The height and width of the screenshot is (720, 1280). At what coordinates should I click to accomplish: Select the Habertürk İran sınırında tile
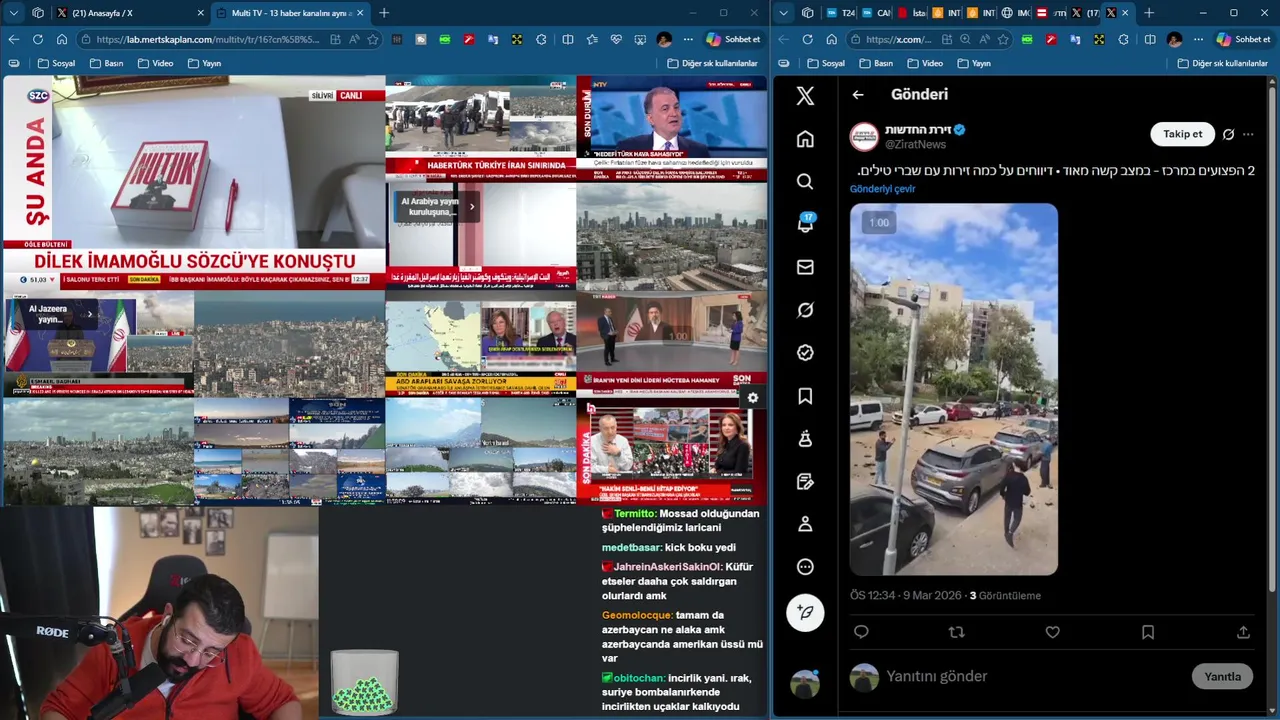[481, 129]
